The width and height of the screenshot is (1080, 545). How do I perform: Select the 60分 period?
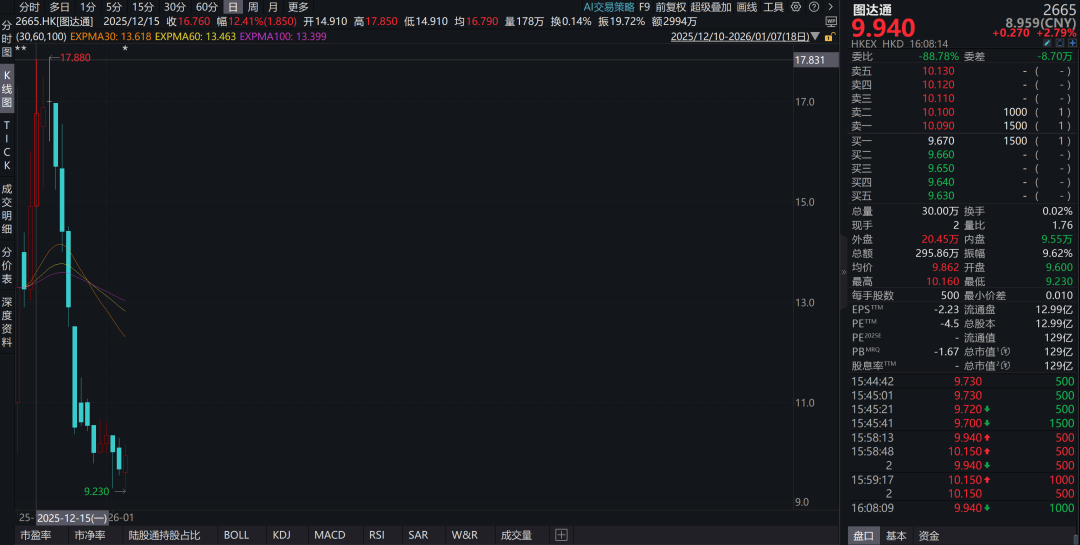(x=207, y=7)
